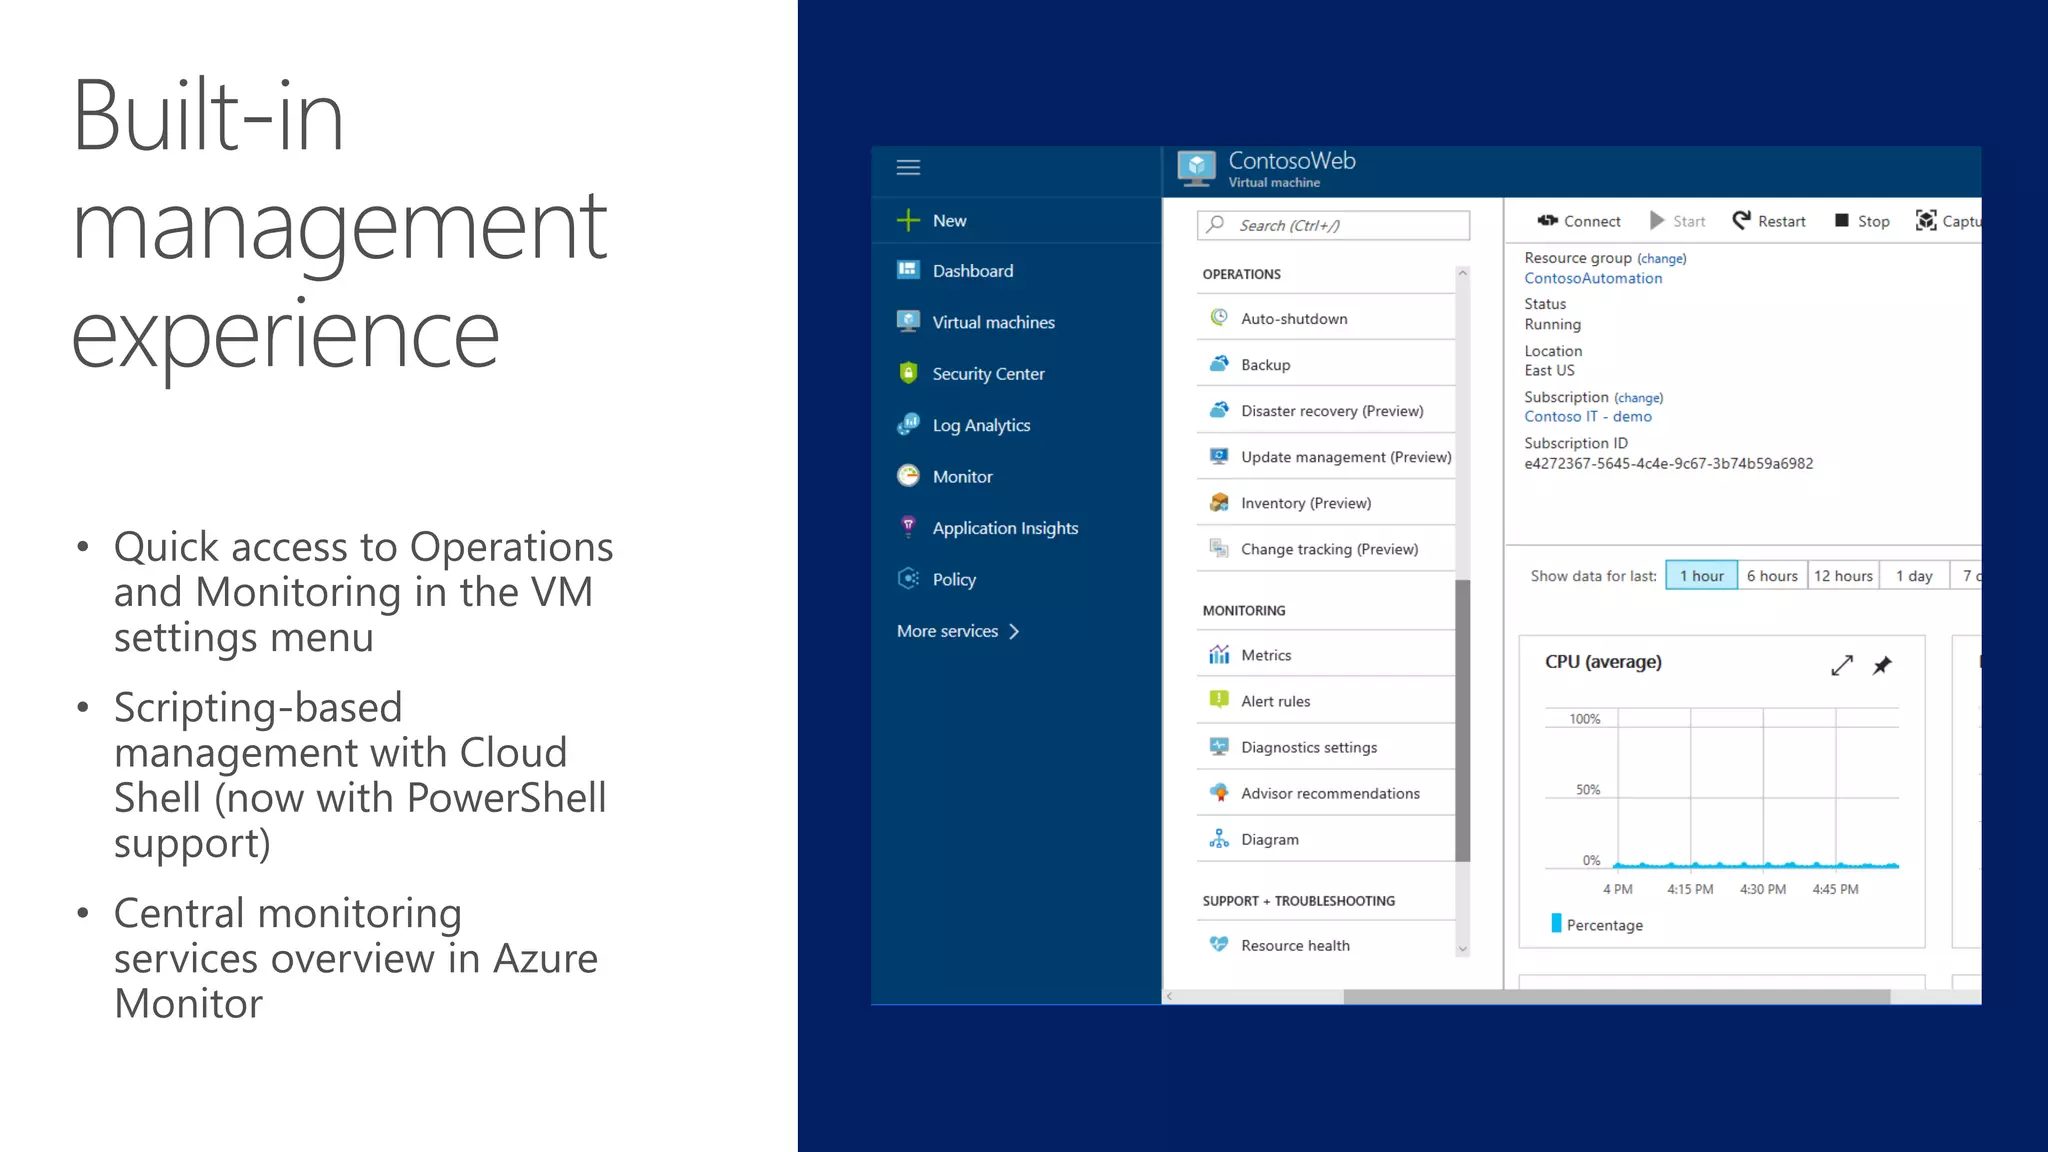Open the Log Analytics sidebar icon
The width and height of the screenshot is (2048, 1152).
pyautogui.click(x=908, y=425)
